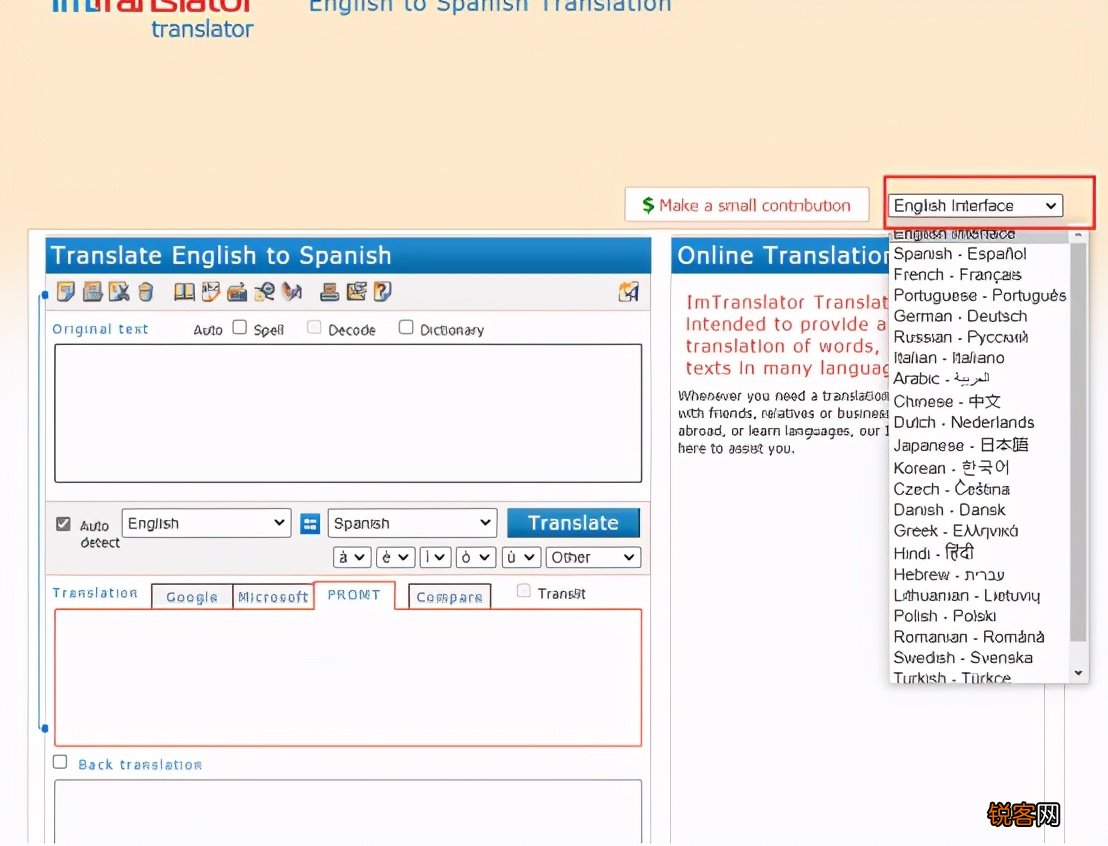Open the English source language dropdown
The height and width of the screenshot is (846, 1108).
coord(206,523)
